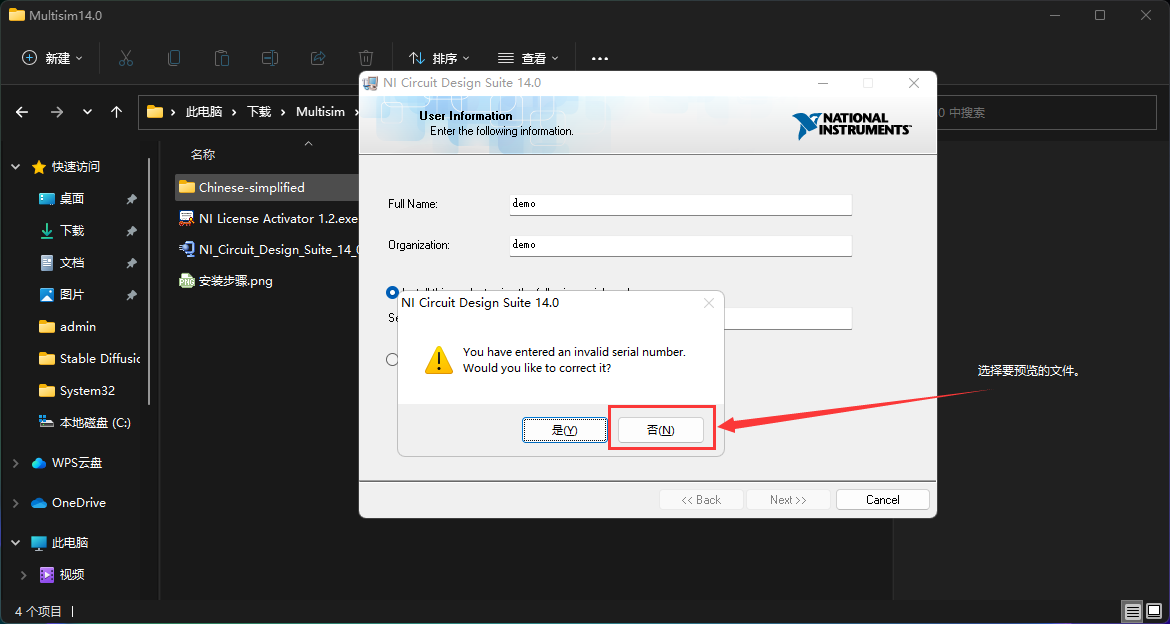Click the Copy icon in Explorer toolbar
The height and width of the screenshot is (624, 1170).
click(x=174, y=57)
